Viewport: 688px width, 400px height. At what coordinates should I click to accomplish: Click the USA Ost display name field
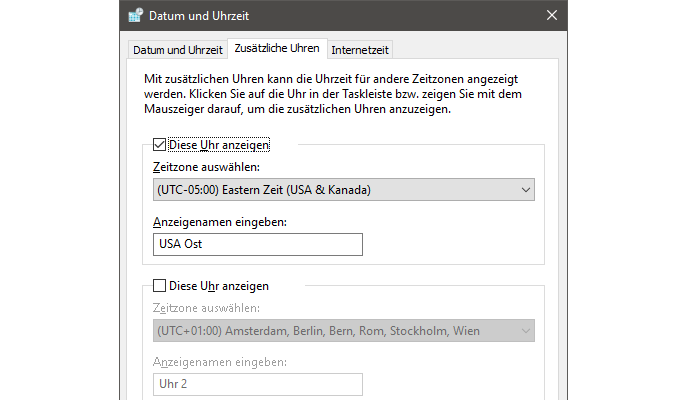tap(257, 244)
